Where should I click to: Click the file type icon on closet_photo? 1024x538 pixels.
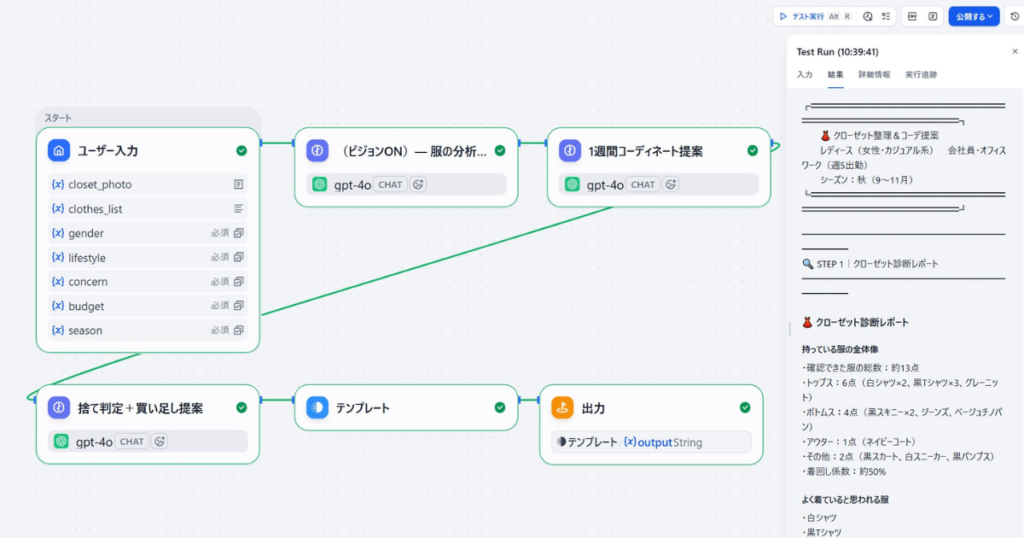(x=238, y=185)
